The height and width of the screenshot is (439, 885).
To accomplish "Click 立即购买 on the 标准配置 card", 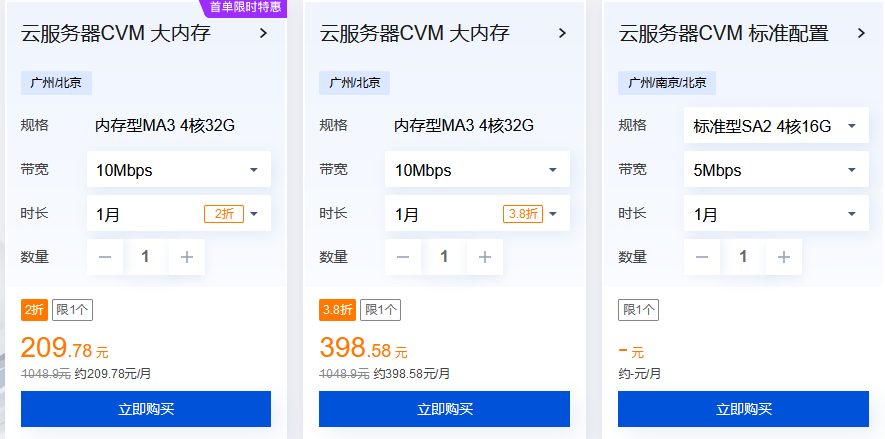I will coord(743,409).
